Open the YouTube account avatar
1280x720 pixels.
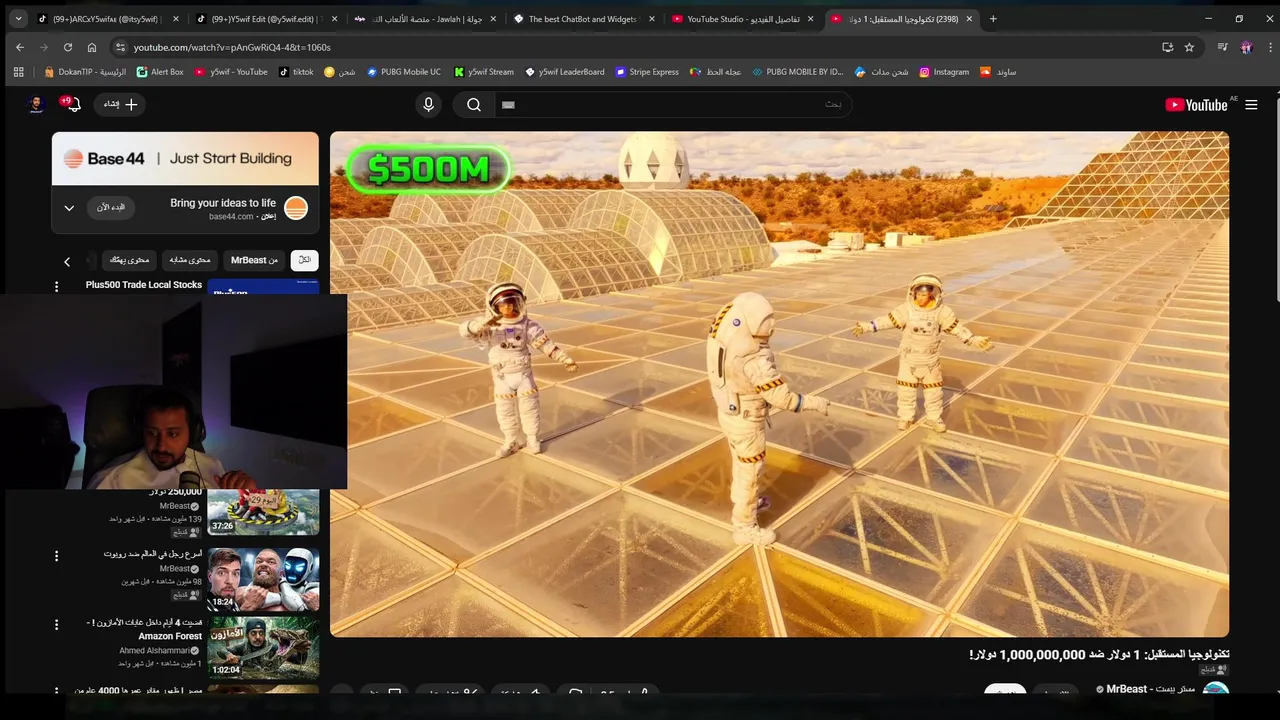click(x=36, y=104)
